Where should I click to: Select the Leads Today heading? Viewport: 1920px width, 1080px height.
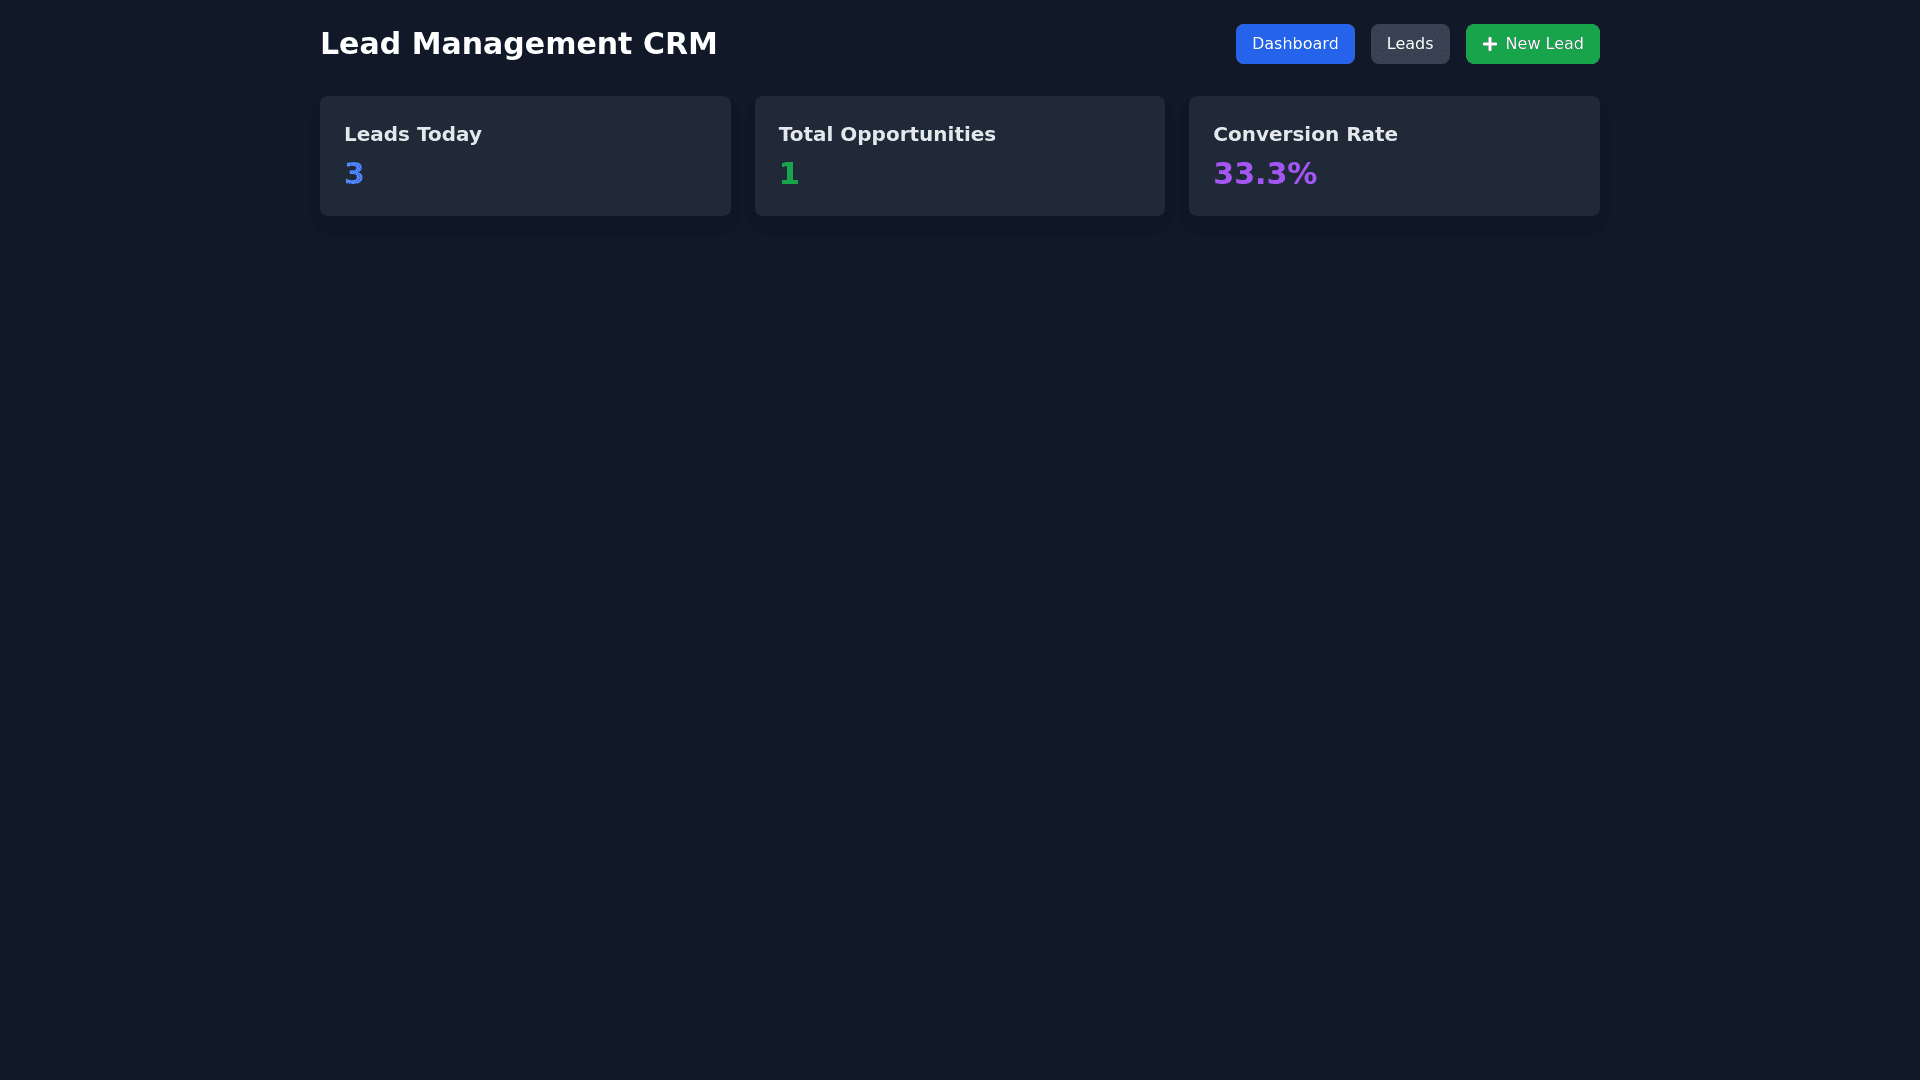pyautogui.click(x=412, y=134)
